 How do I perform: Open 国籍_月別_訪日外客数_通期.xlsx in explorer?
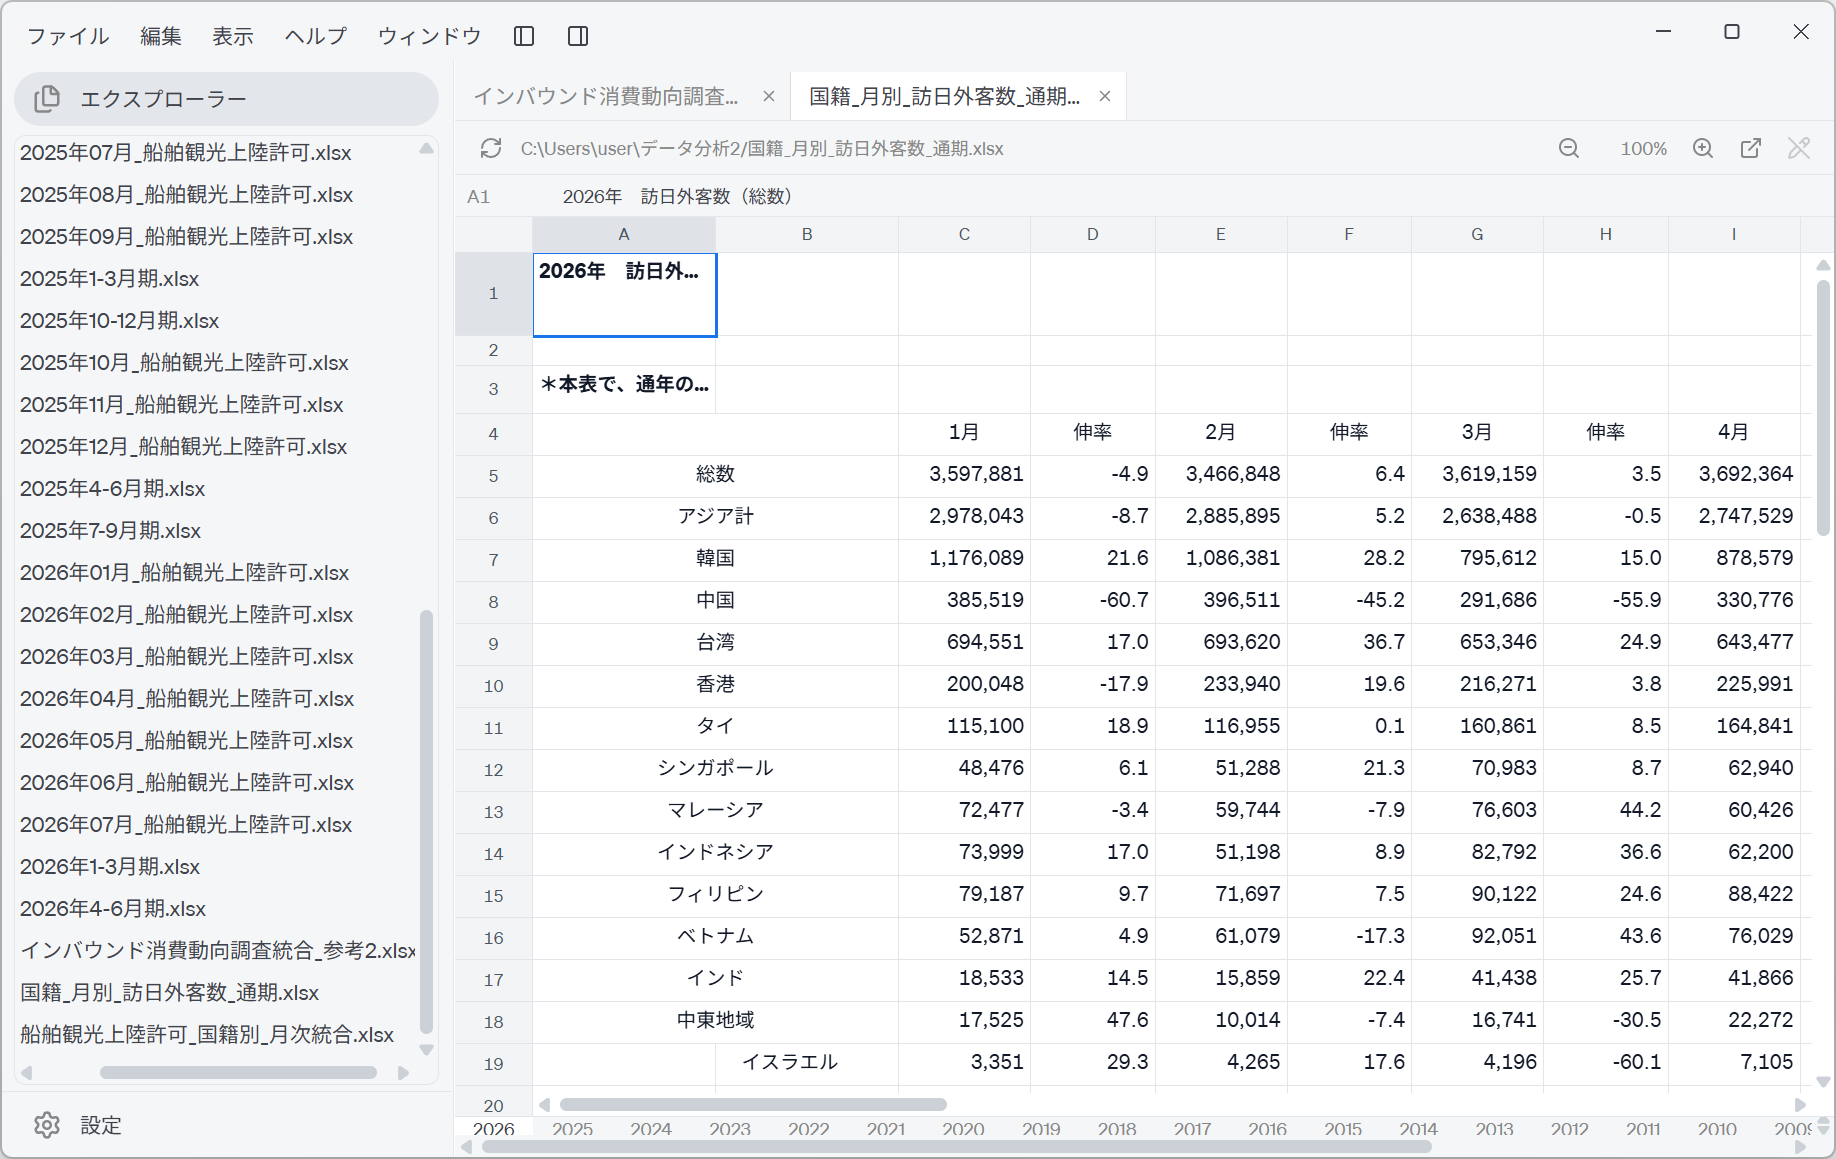pos(170,993)
